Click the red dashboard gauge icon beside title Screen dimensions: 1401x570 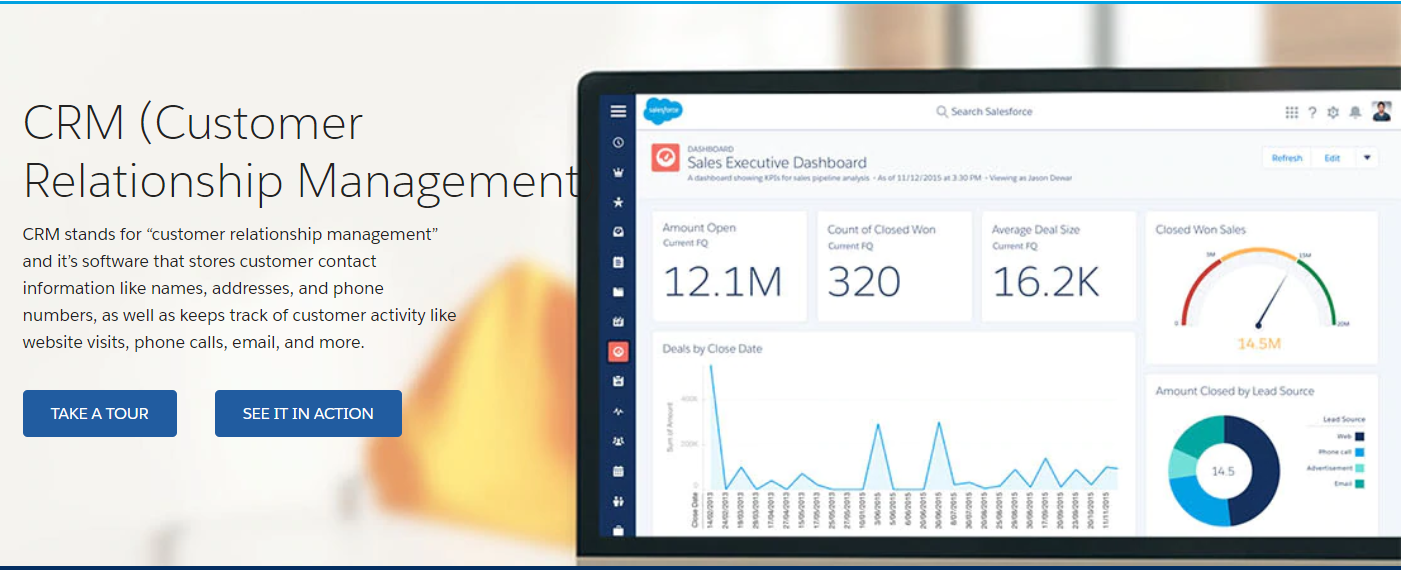(x=665, y=158)
